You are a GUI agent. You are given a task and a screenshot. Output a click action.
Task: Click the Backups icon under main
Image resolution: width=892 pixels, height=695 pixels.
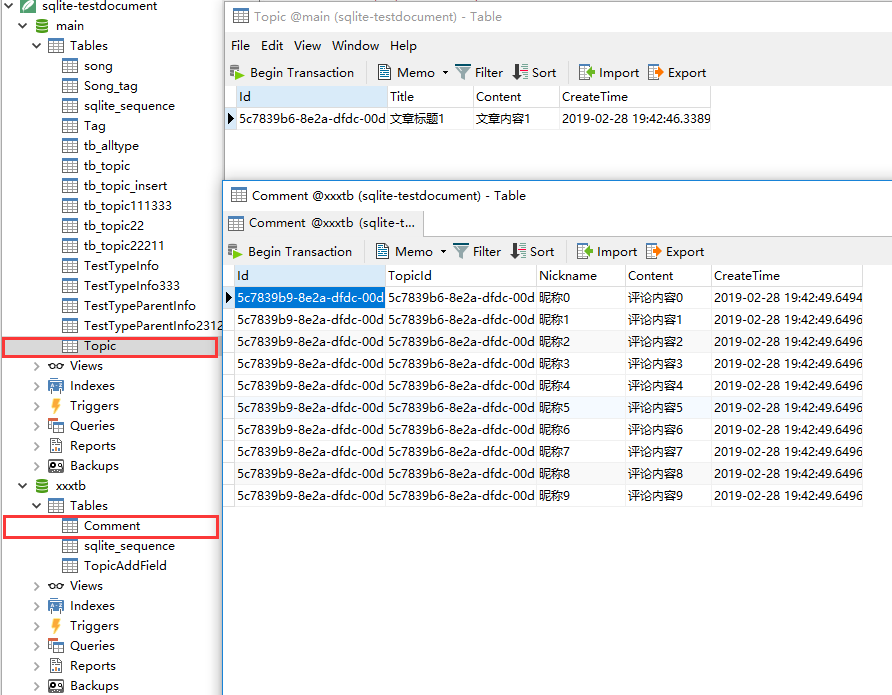pos(56,466)
